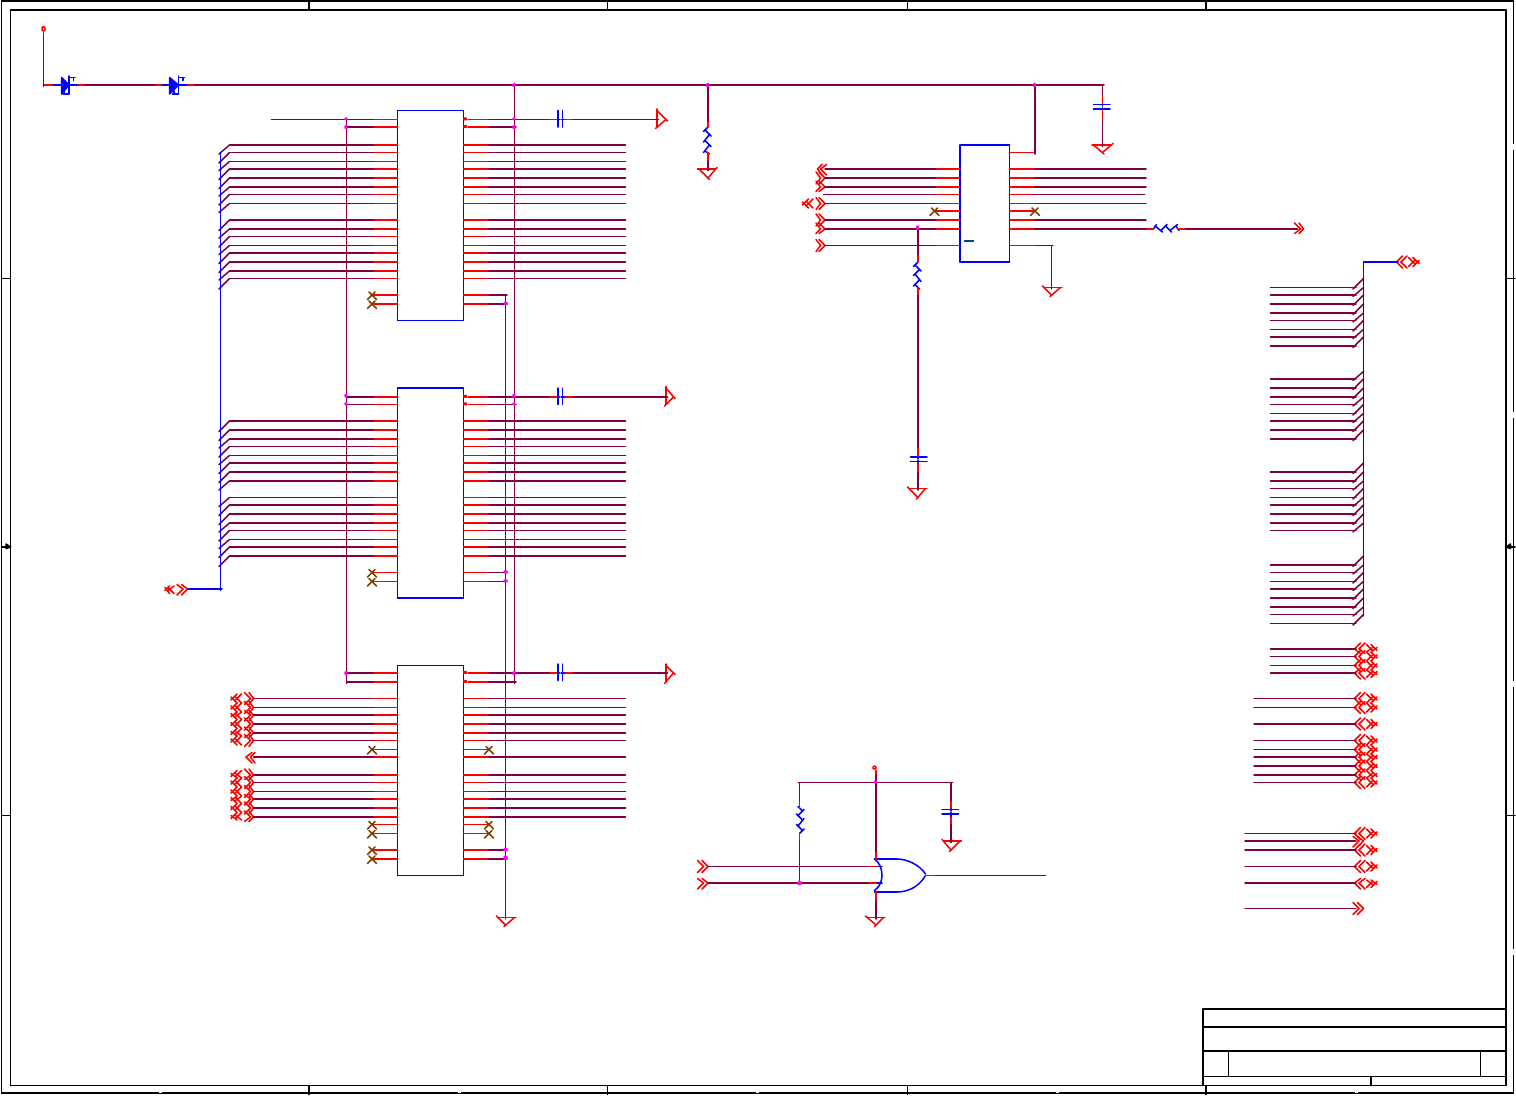
Task: Select the first diode on the power rail
Action: pyautogui.click(x=67, y=85)
